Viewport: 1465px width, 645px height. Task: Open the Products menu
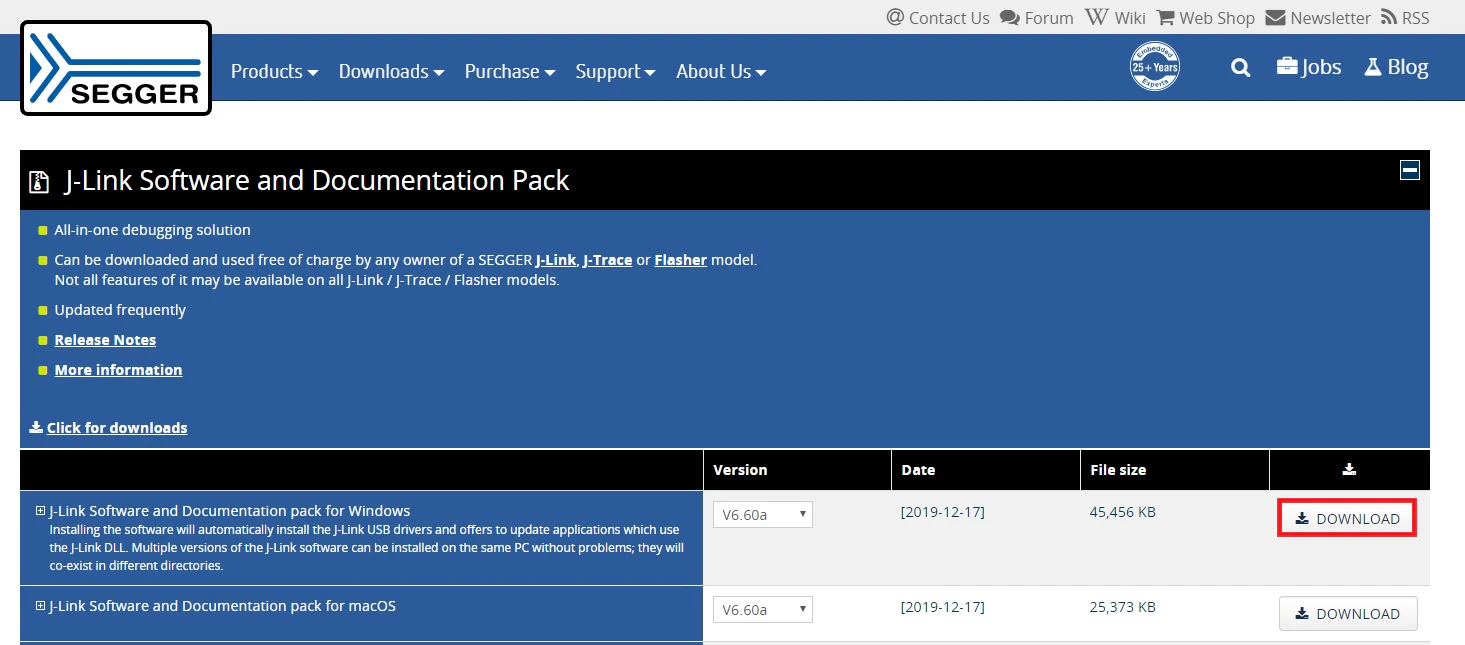pos(275,71)
